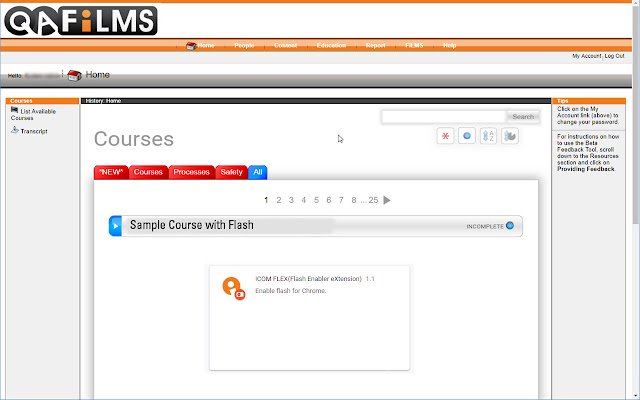Screen dimensions: 640x400
Task: Click the blue circle status filter icon
Action: [467, 136]
